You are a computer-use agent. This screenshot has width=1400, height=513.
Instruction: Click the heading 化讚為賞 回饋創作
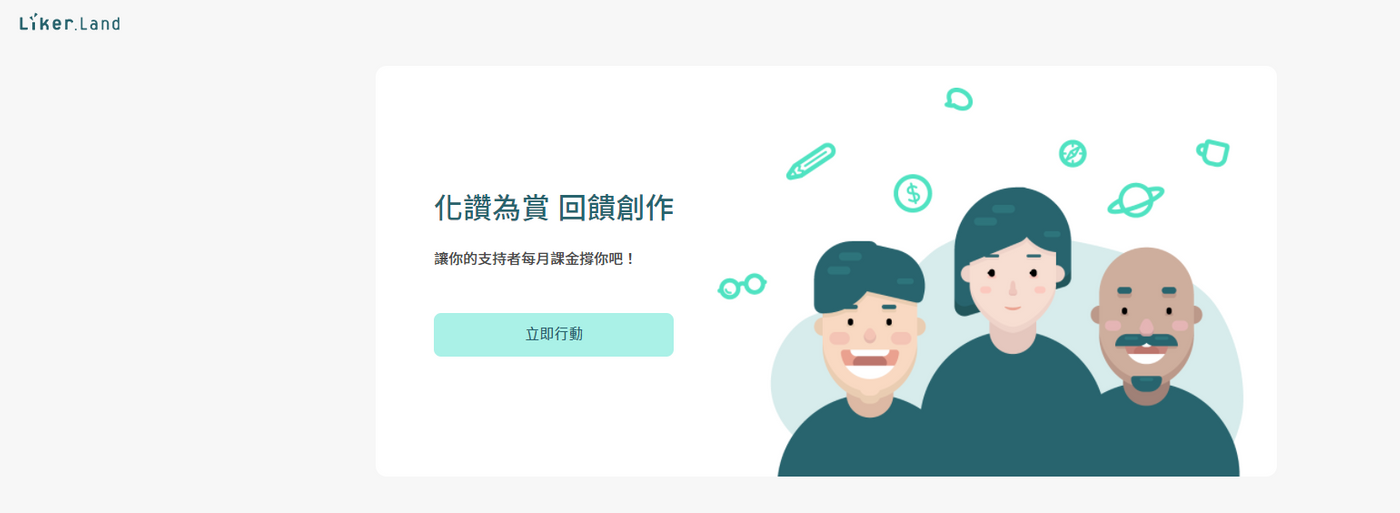[x=553, y=208]
